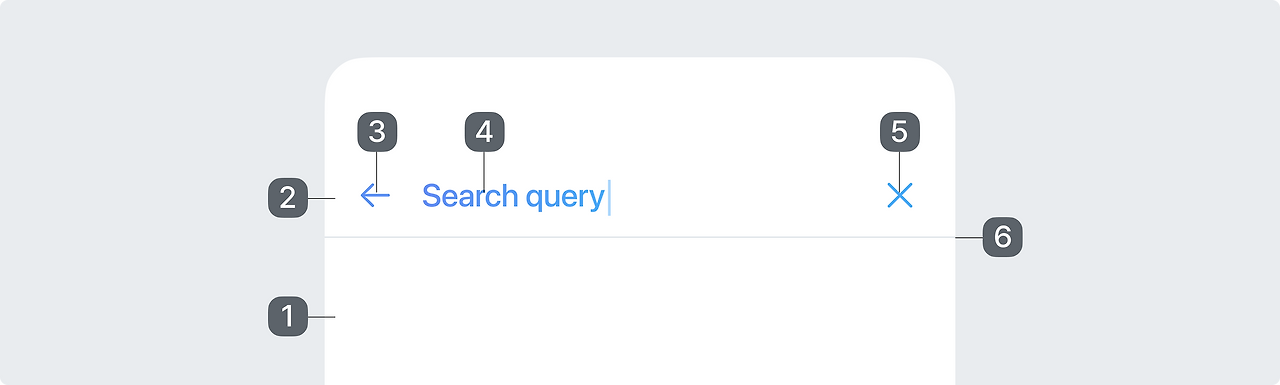
Task: Click the leader line beside badge 1
Action: coord(321,317)
